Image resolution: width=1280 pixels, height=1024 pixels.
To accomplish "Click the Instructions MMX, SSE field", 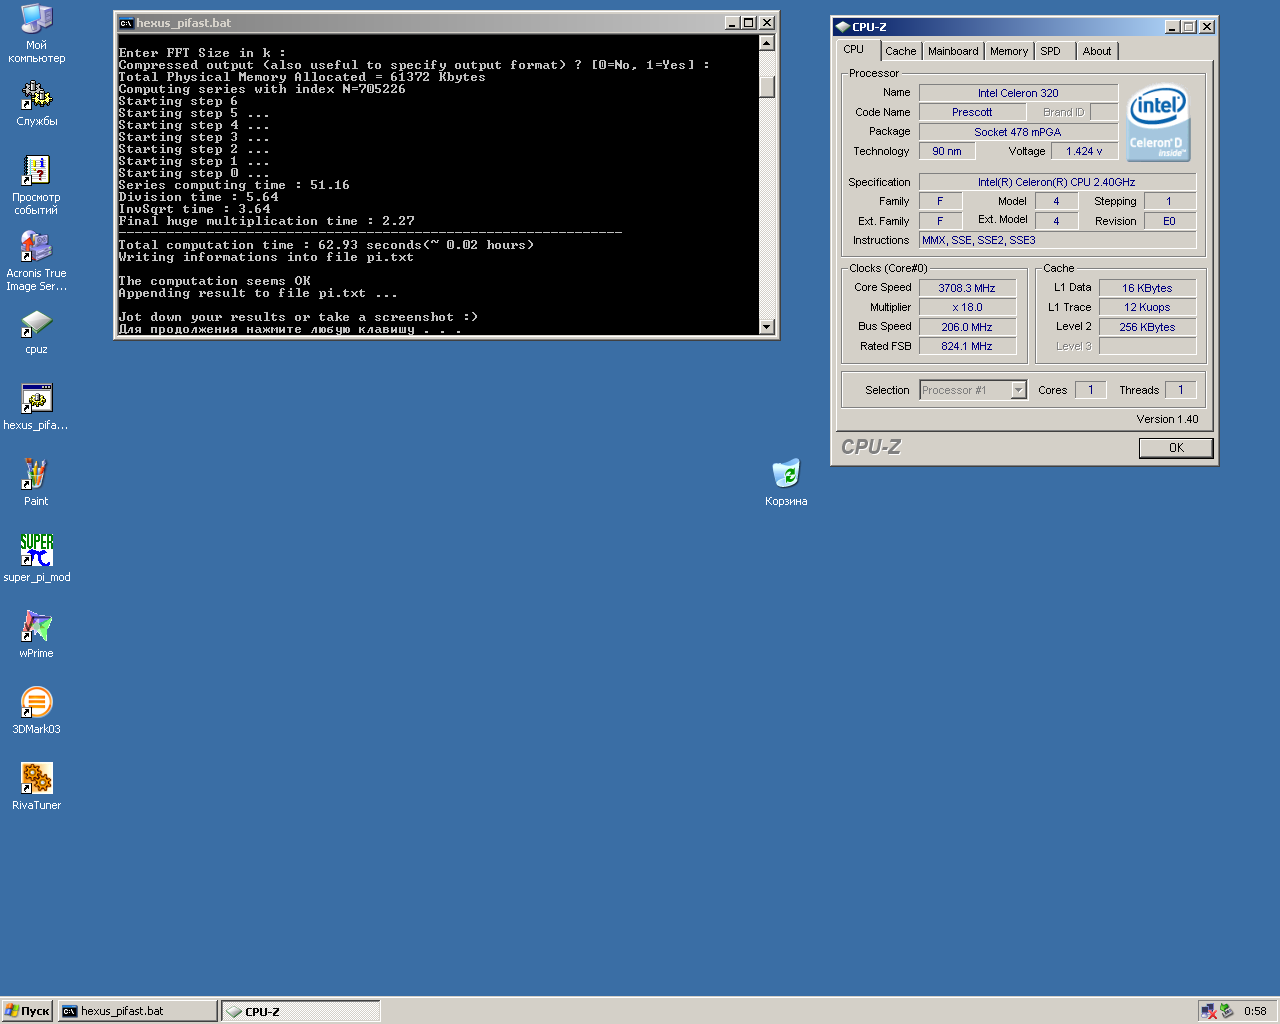I will pyautogui.click(x=1058, y=240).
